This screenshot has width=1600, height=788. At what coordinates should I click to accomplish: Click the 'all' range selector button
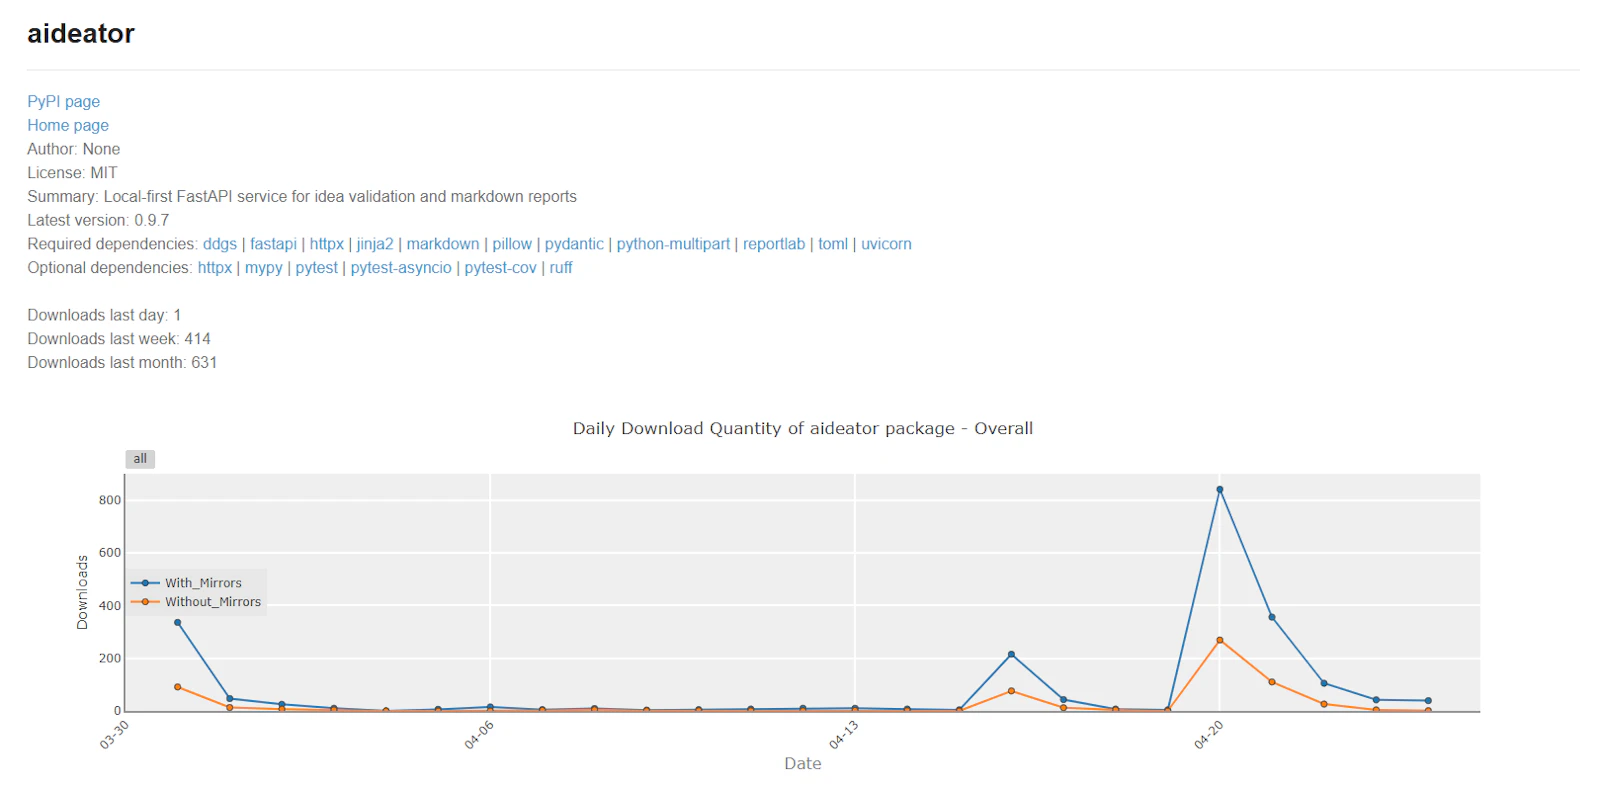click(x=140, y=459)
